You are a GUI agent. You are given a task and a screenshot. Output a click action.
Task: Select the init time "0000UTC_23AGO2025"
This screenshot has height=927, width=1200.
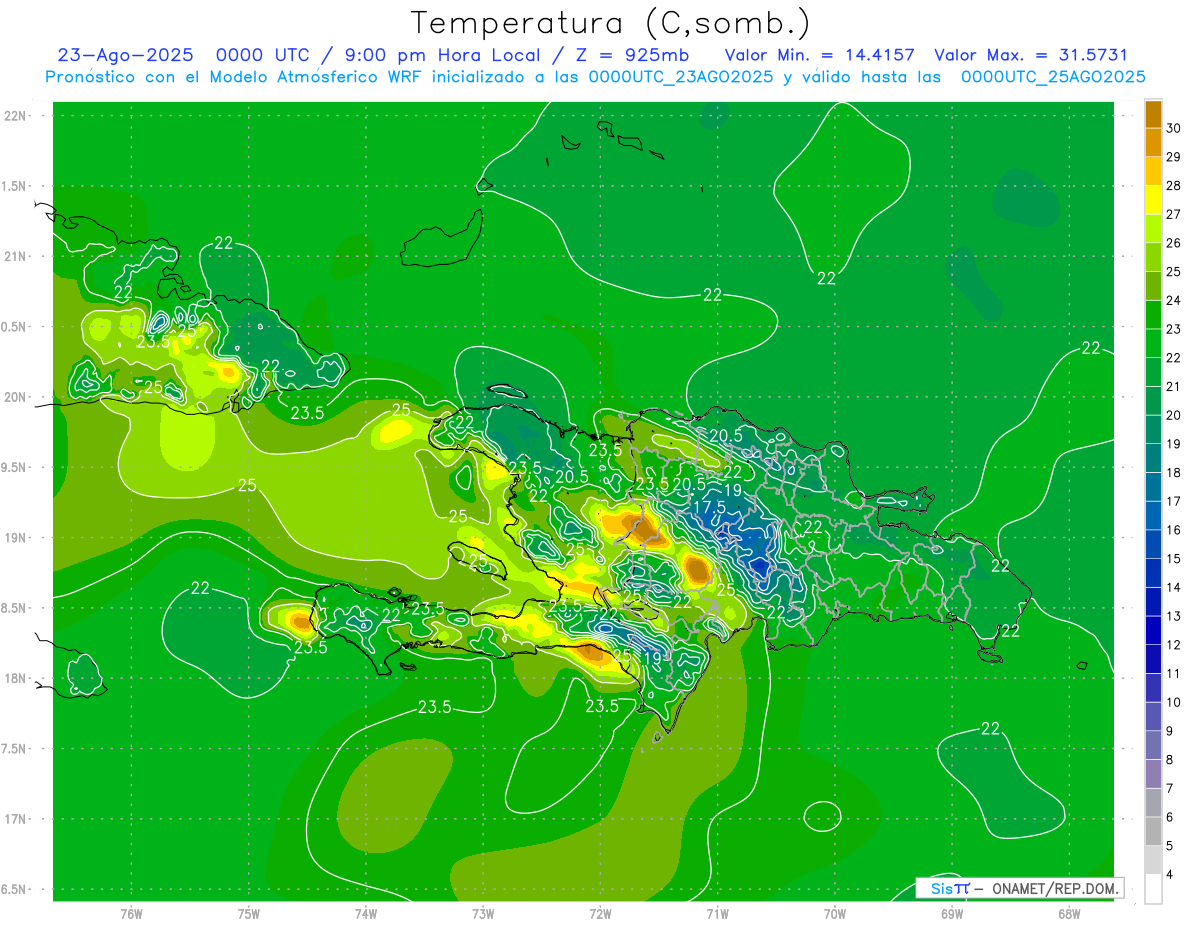(x=681, y=77)
